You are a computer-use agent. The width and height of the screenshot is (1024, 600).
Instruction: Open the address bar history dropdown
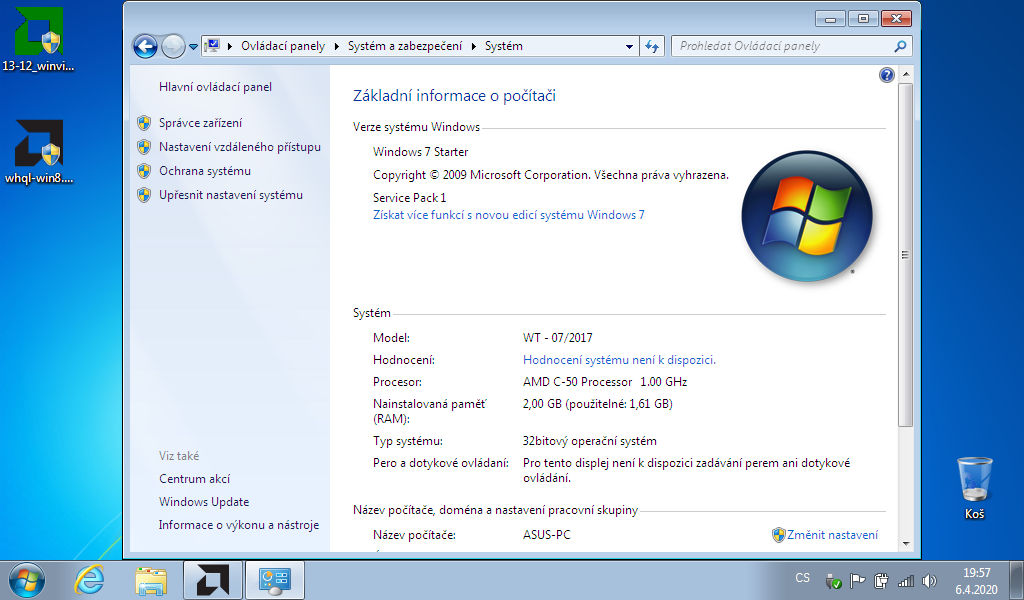pos(629,46)
